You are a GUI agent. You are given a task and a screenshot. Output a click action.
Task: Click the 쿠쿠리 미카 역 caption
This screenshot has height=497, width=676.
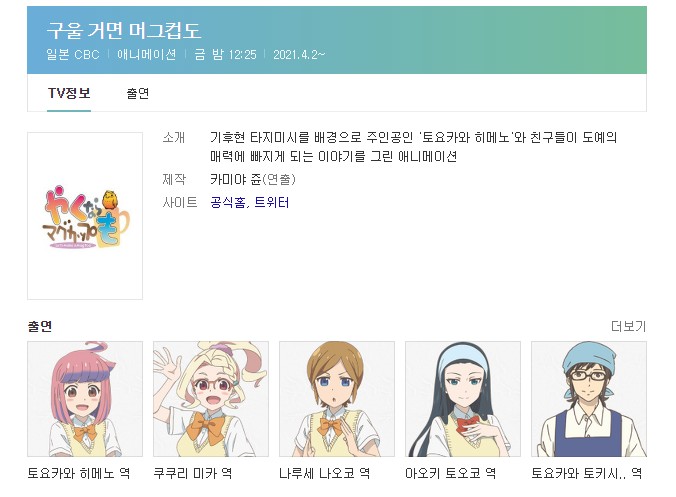[x=193, y=473]
